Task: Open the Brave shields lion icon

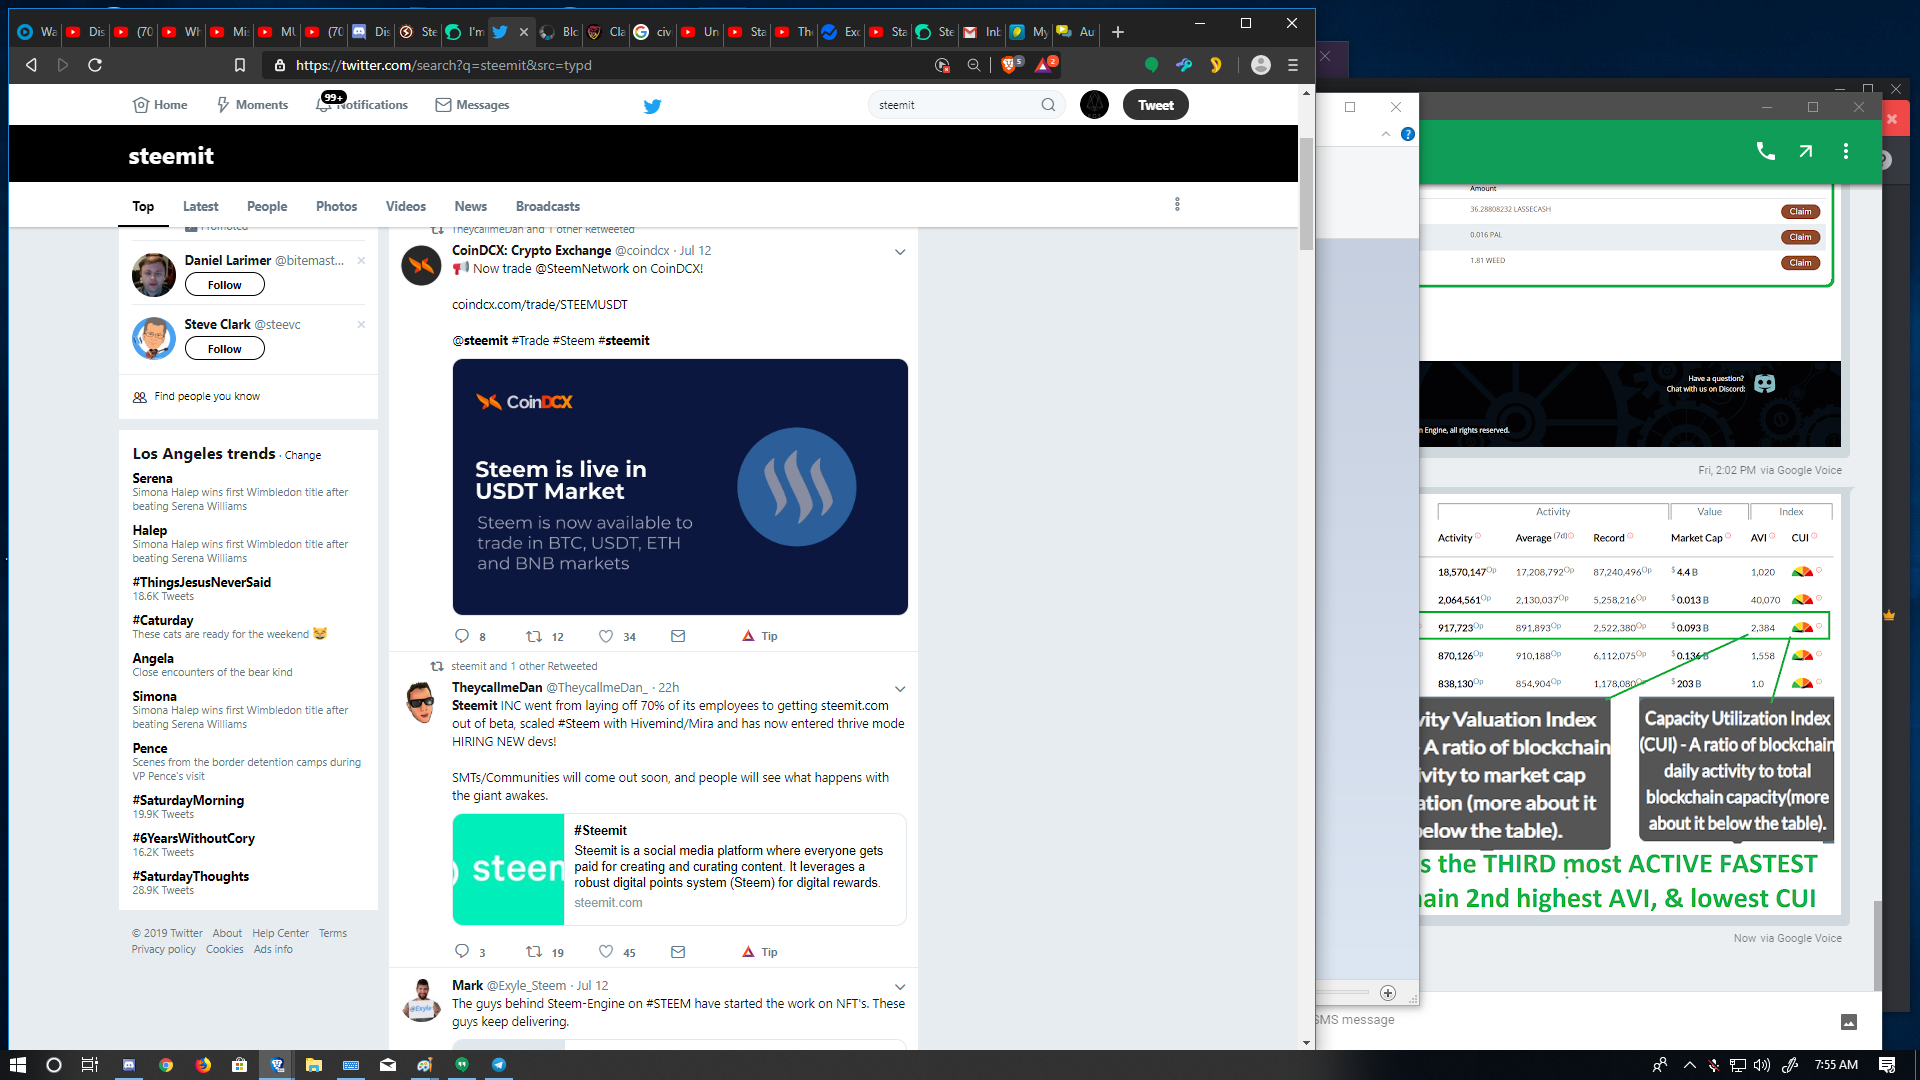Action: pyautogui.click(x=1009, y=65)
